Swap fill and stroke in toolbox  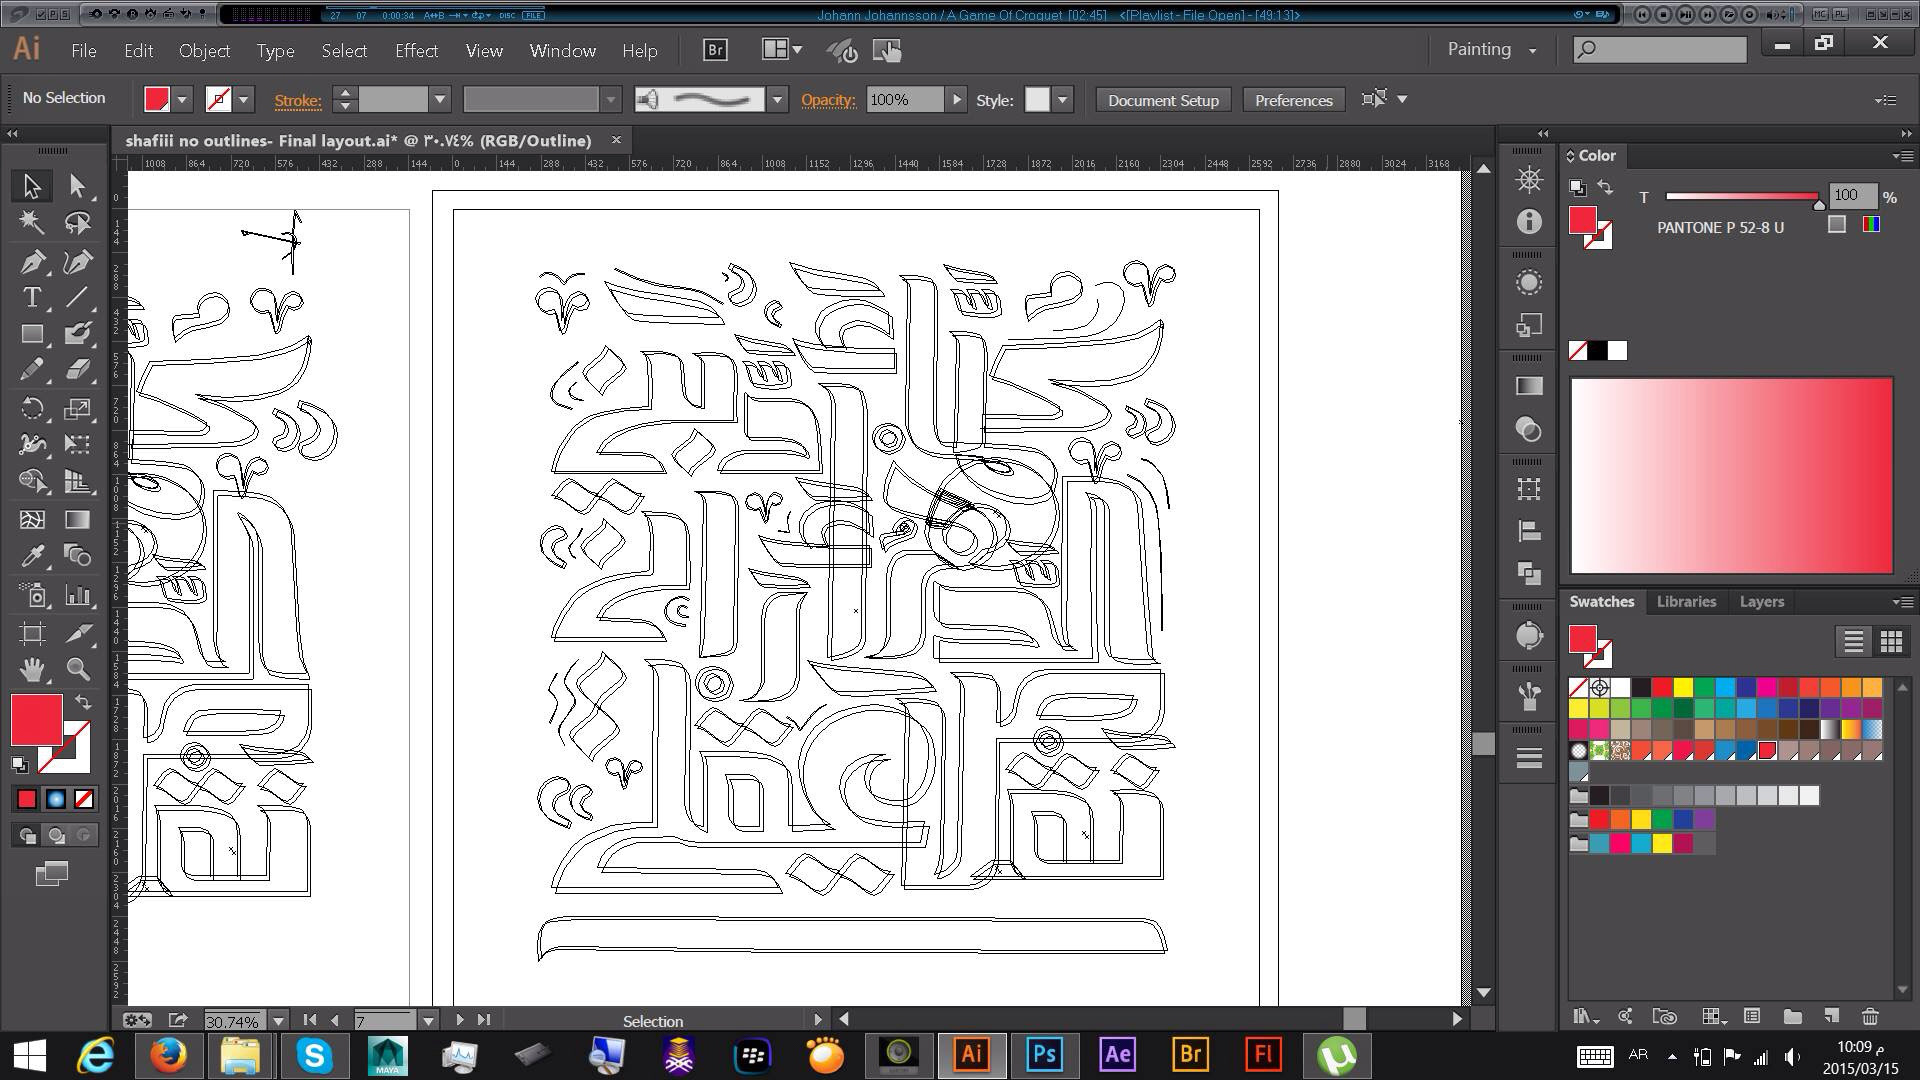[x=84, y=703]
